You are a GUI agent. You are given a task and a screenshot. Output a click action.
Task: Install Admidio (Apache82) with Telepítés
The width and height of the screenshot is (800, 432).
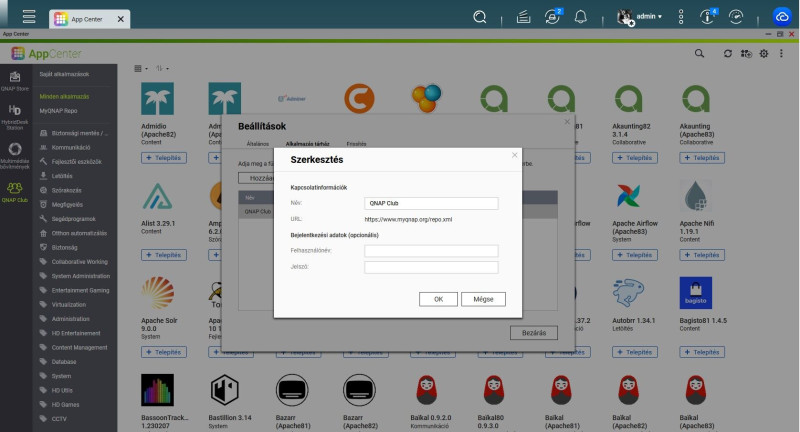tap(164, 158)
